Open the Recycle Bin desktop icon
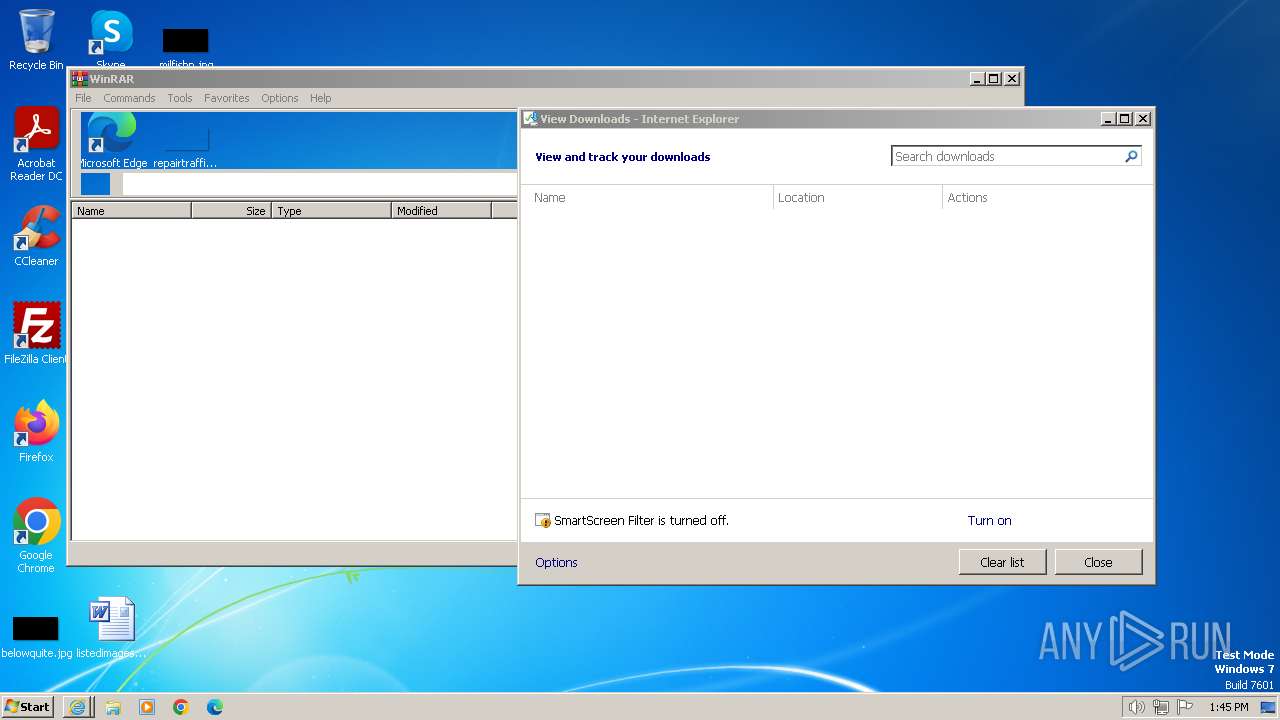The height and width of the screenshot is (720, 1280). coord(36,40)
